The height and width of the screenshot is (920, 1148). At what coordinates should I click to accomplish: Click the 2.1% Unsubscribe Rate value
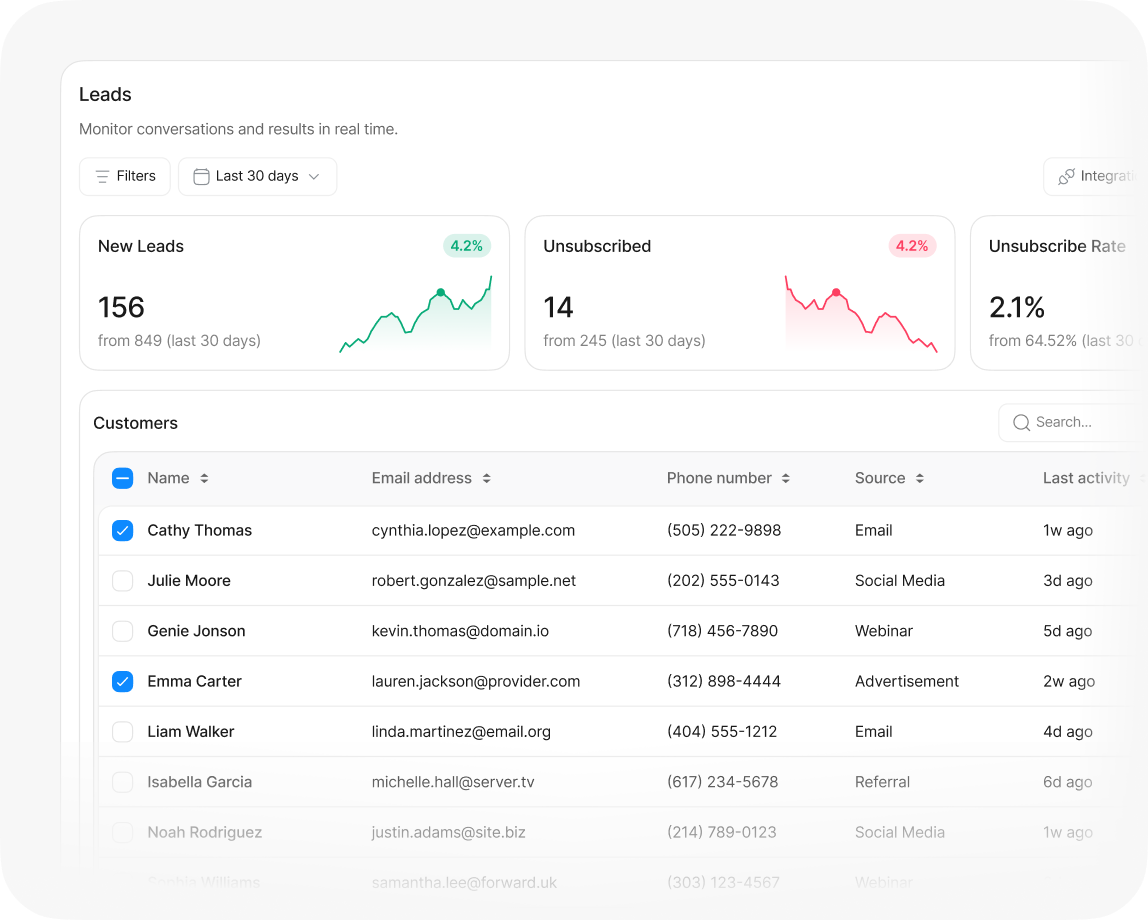1017,307
